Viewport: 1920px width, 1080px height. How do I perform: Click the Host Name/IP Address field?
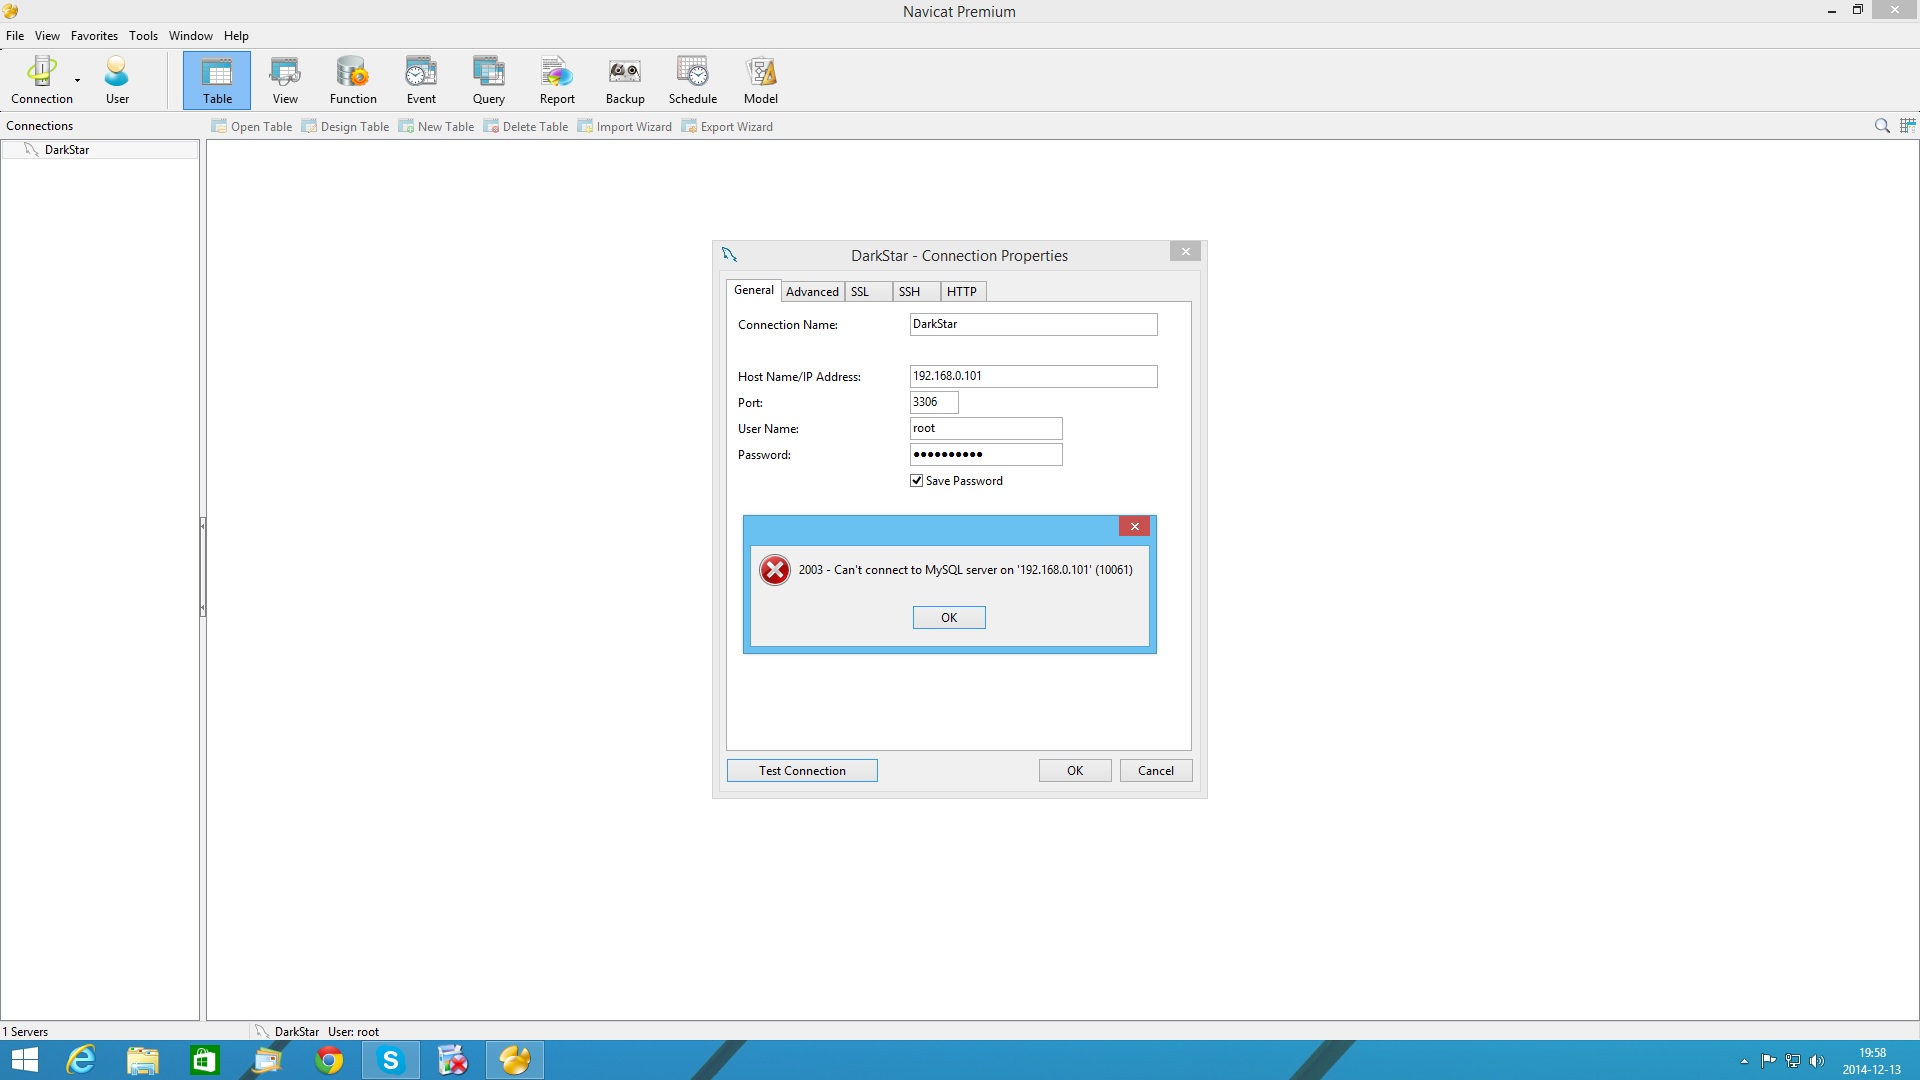(1033, 376)
